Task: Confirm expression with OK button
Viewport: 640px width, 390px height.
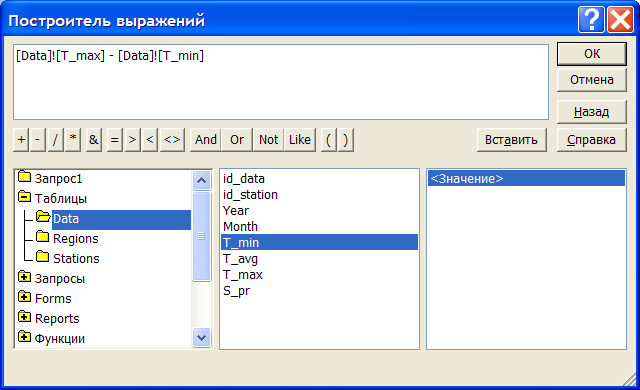Action: pos(591,53)
